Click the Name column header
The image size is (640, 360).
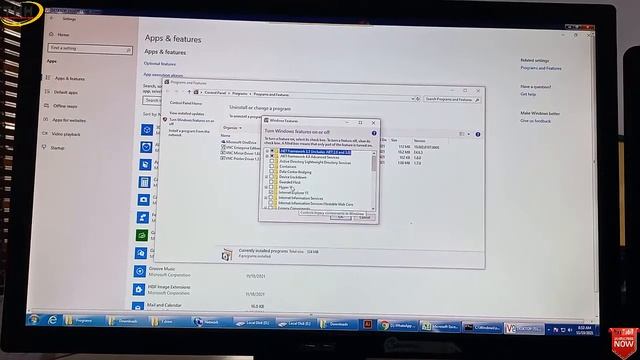[x=226, y=136]
